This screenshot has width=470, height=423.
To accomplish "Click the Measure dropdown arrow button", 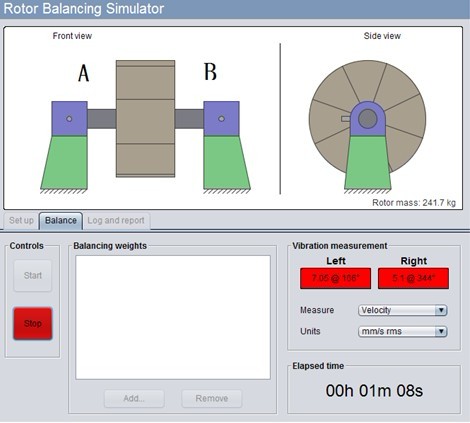I will click(x=441, y=310).
